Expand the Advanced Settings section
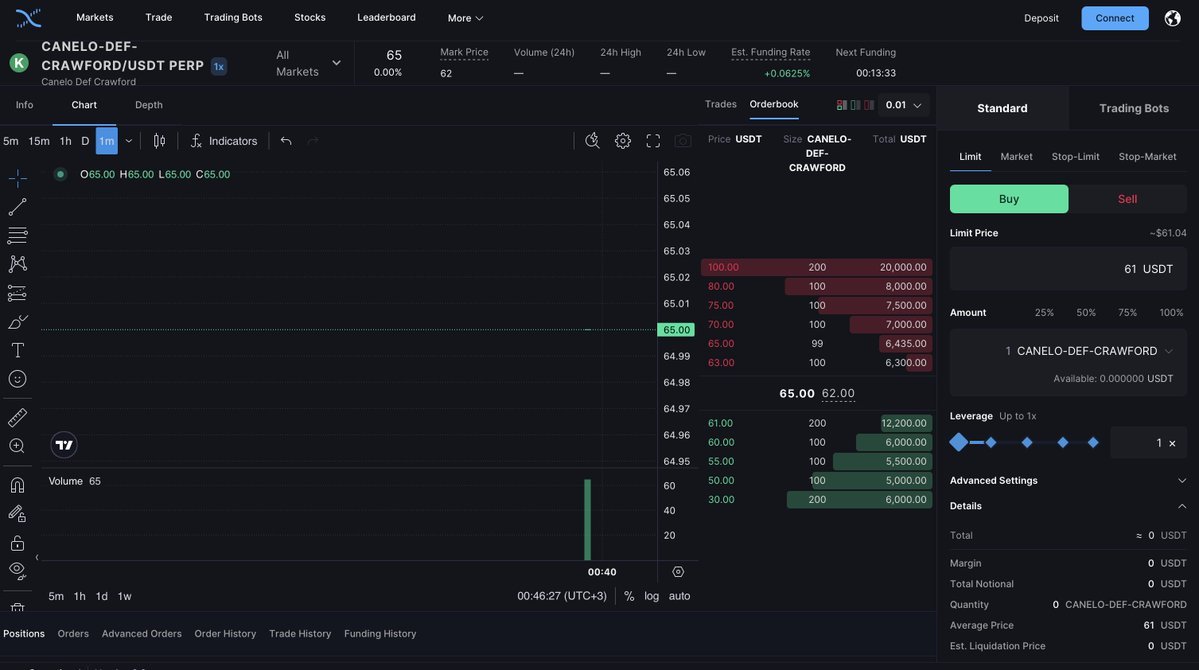This screenshot has width=1199, height=670. [x=1068, y=480]
